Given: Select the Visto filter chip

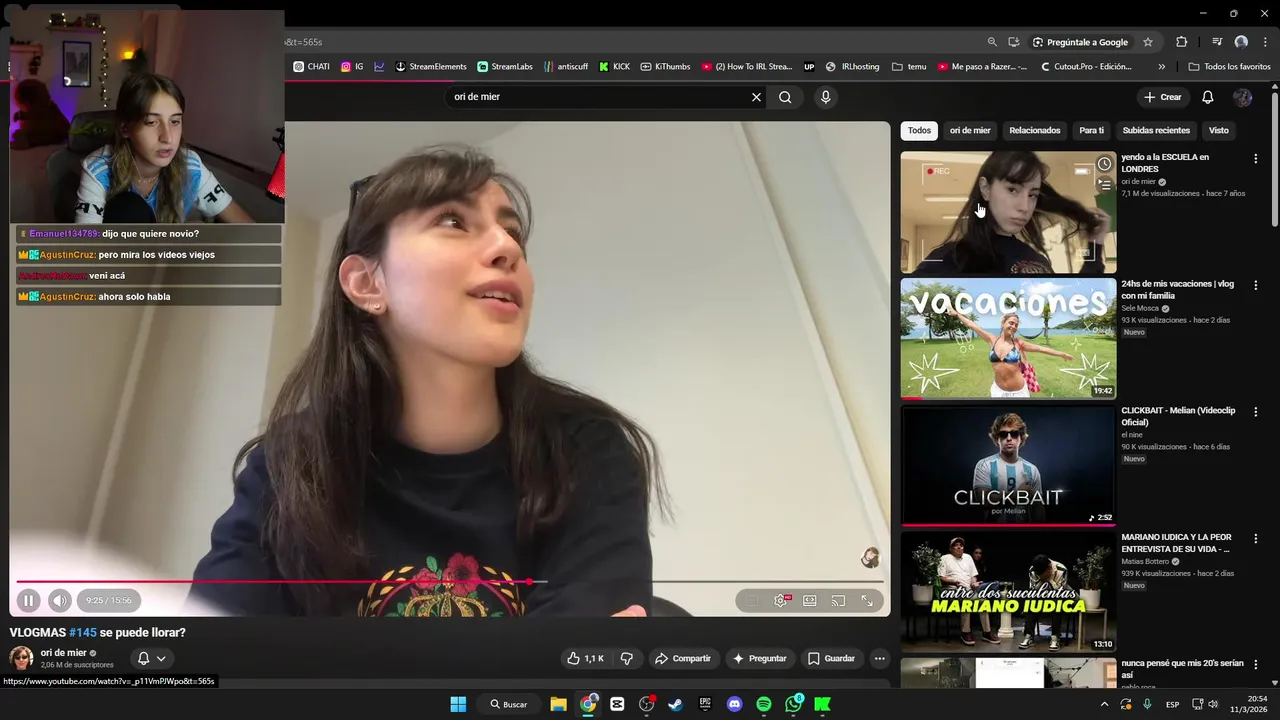Looking at the screenshot, I should click(1219, 131).
